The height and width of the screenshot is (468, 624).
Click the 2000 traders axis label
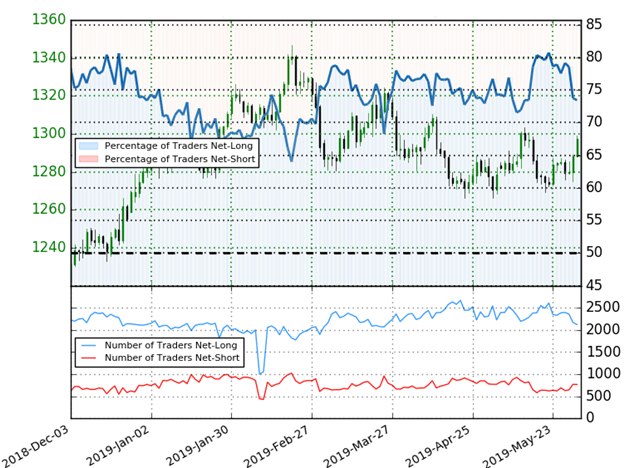603,330
